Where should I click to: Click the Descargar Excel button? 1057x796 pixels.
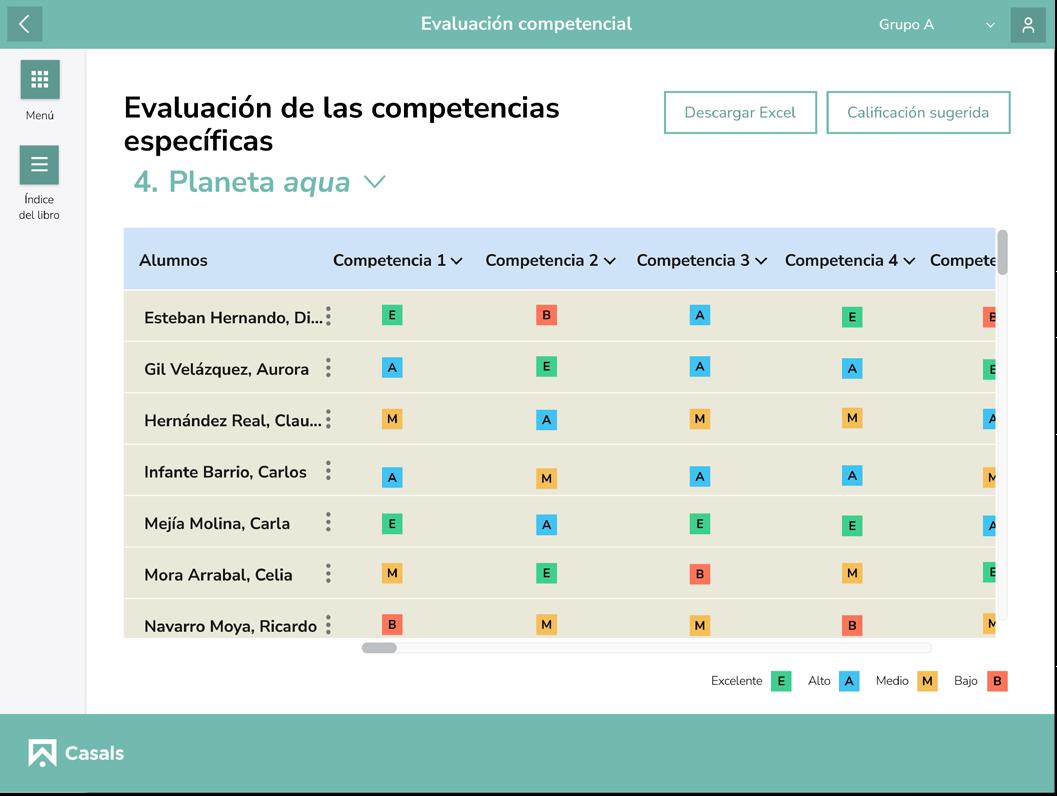pyautogui.click(x=740, y=113)
